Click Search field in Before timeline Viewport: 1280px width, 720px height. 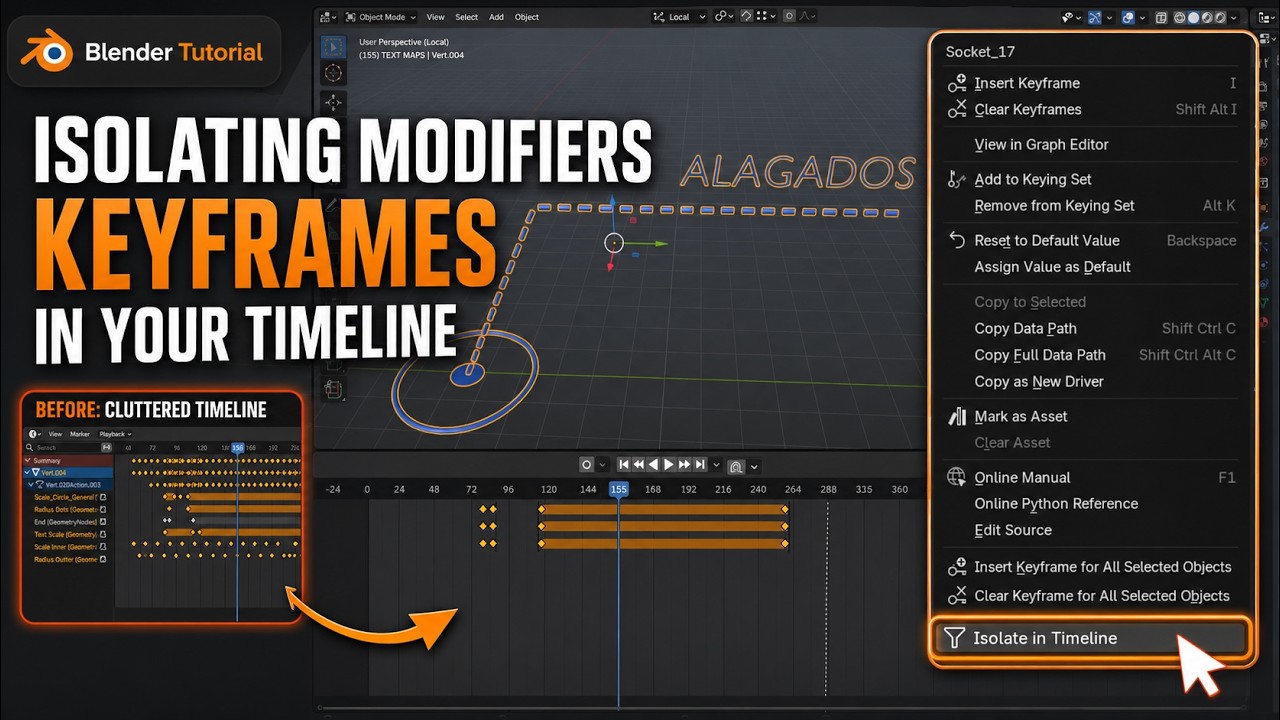(x=63, y=448)
